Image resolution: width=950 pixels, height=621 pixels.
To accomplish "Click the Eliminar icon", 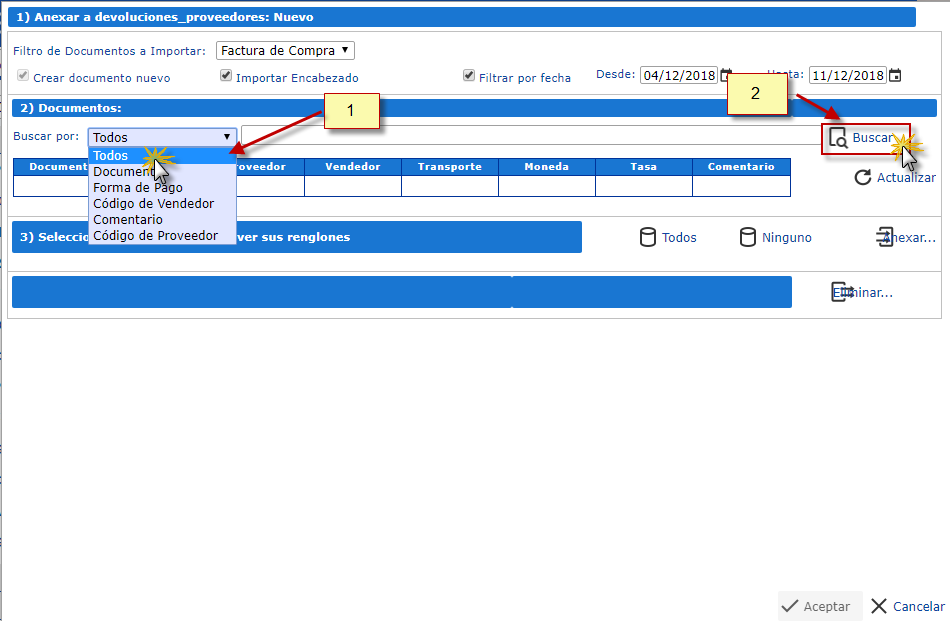I will (842, 292).
